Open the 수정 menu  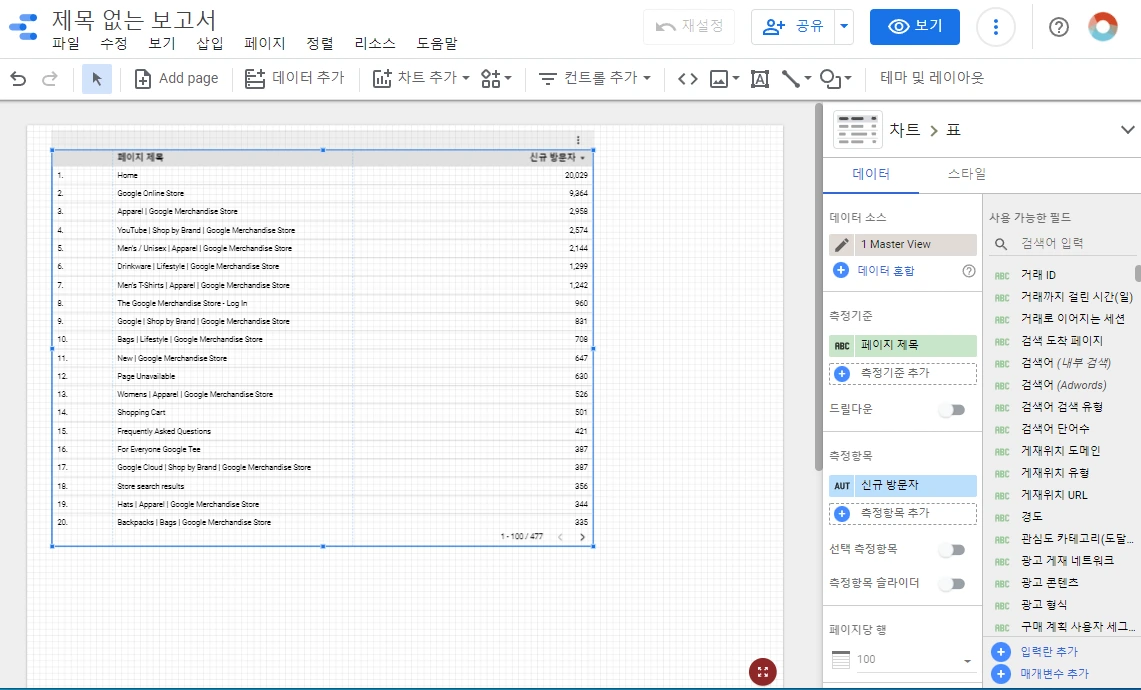(114, 44)
